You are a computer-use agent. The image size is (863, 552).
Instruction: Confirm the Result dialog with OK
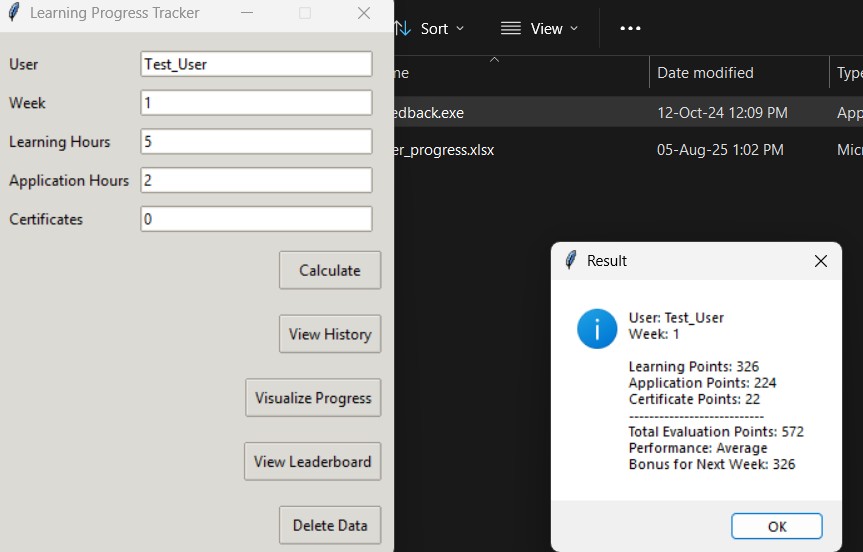(776, 526)
